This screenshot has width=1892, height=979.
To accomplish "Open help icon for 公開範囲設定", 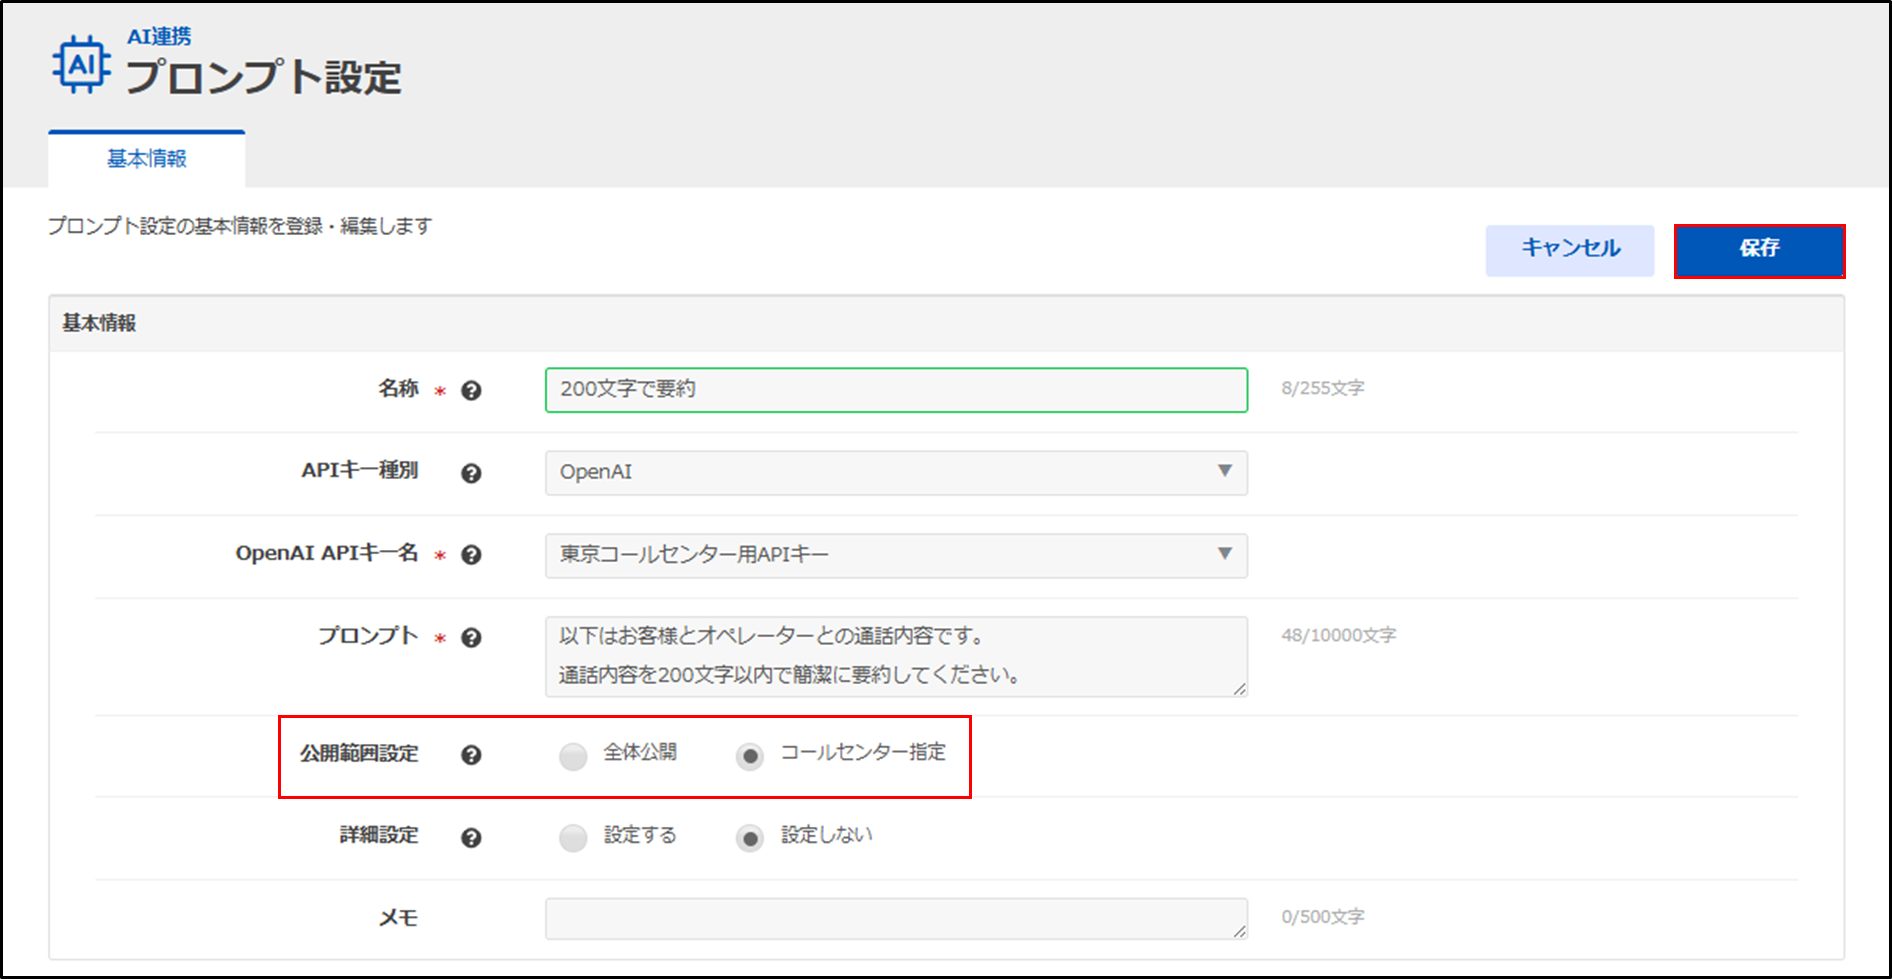I will [x=471, y=755].
